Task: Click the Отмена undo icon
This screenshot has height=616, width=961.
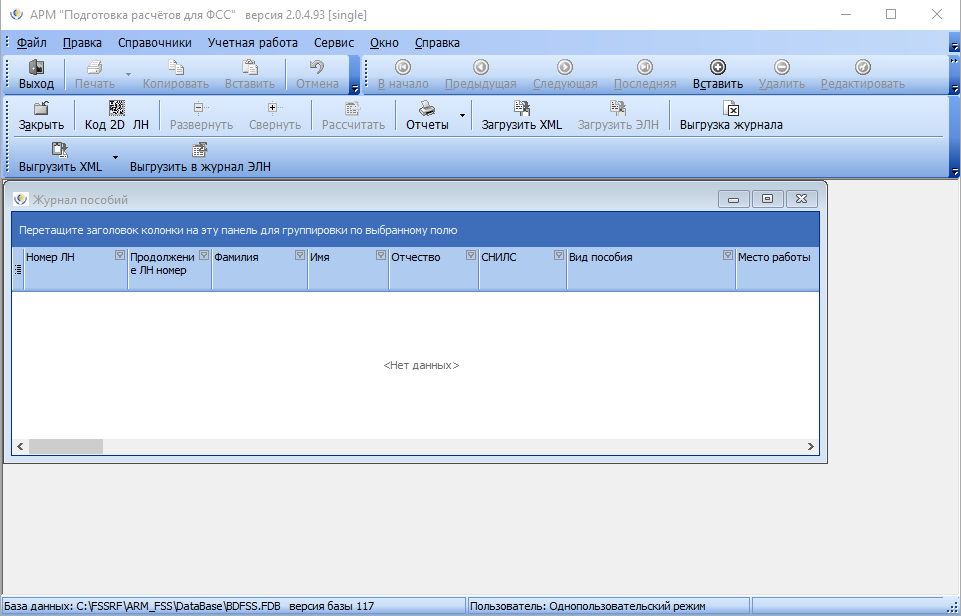Action: tap(317, 67)
